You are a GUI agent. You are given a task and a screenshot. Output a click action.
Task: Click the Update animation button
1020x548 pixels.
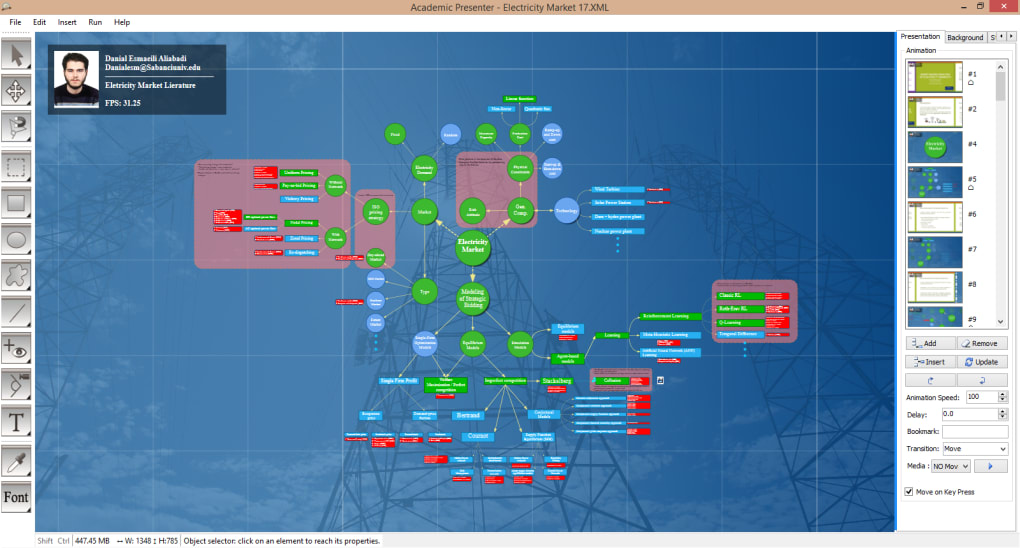coord(982,362)
